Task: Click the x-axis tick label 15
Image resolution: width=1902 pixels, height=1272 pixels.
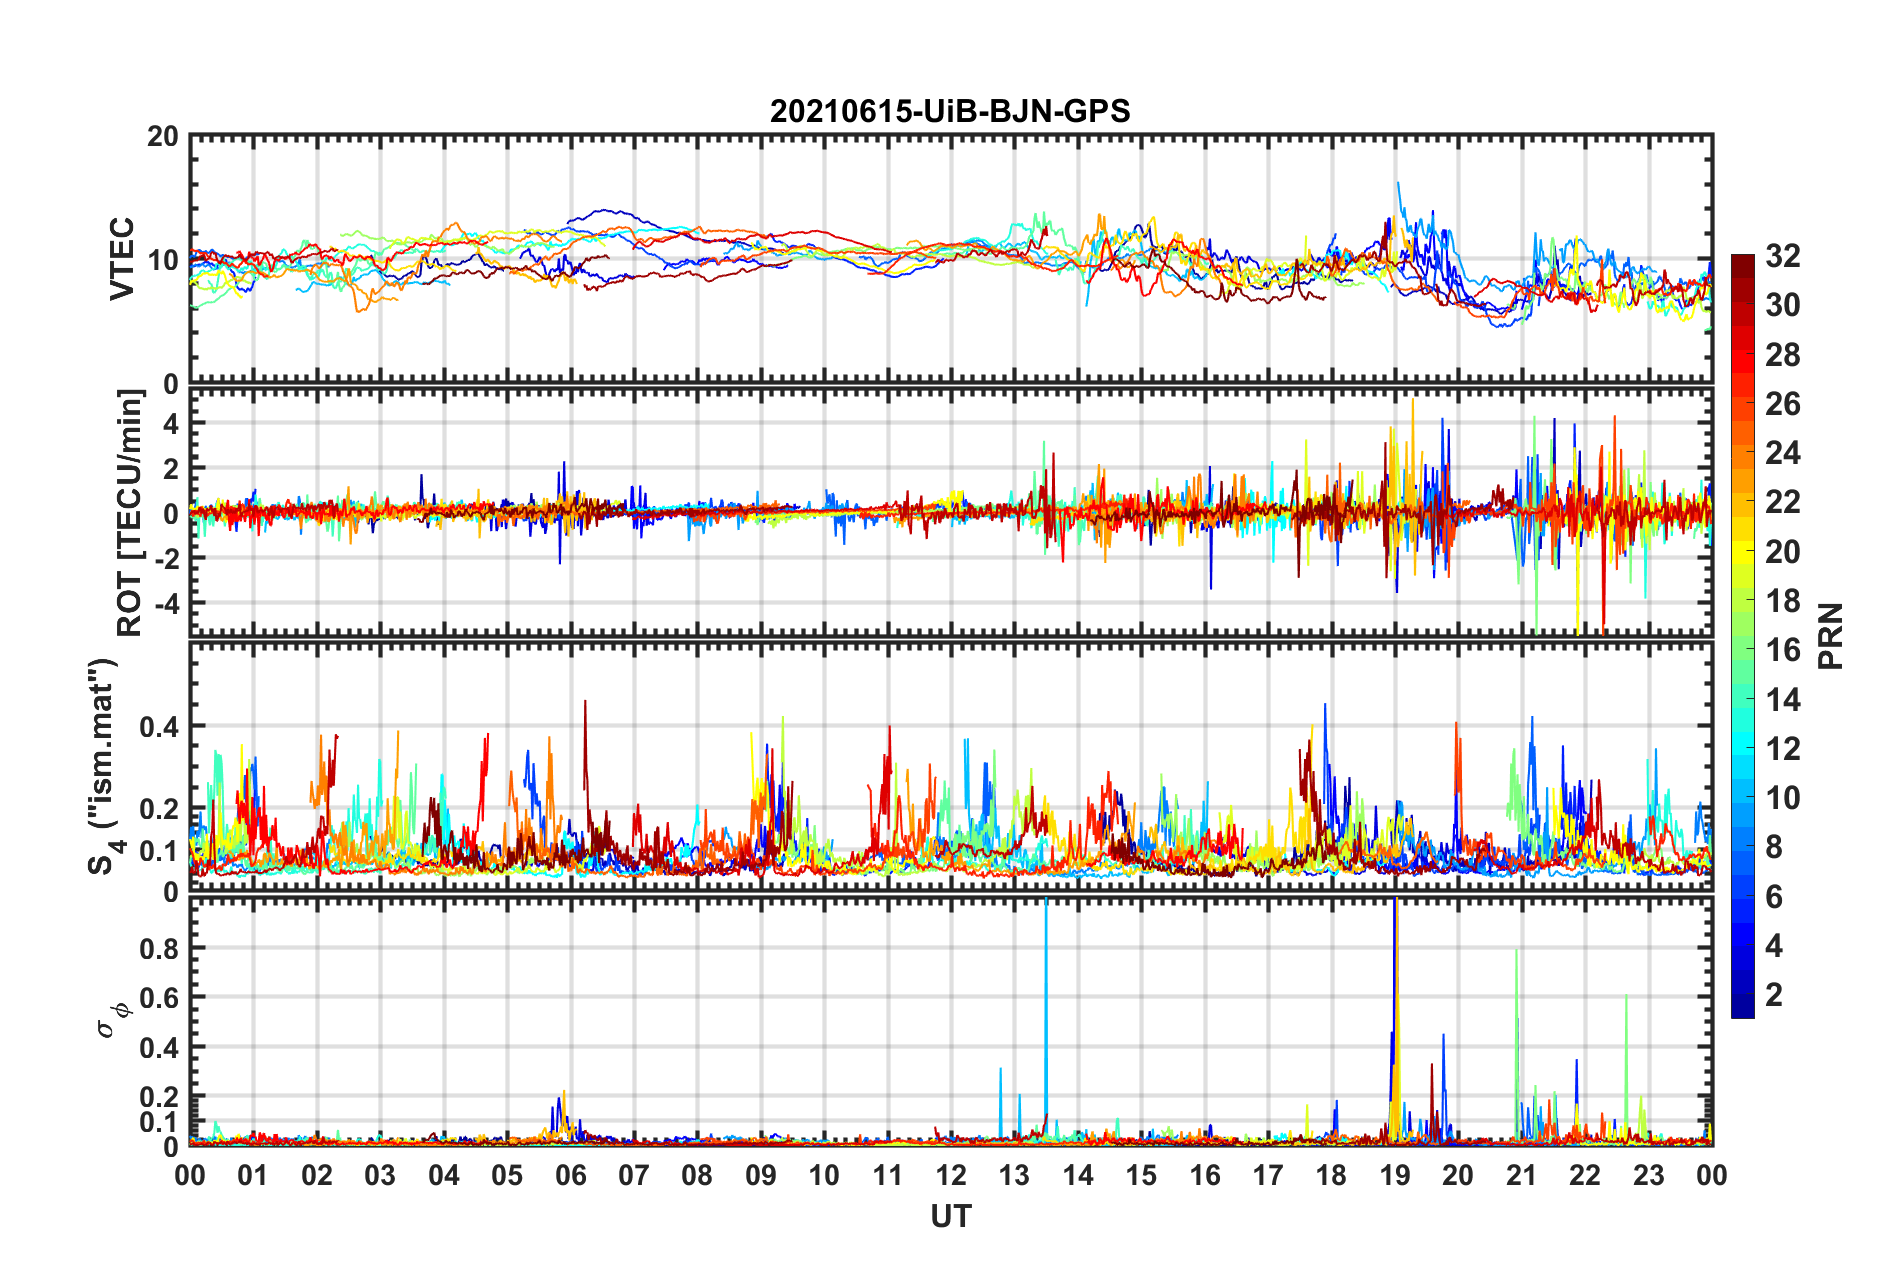Action: (1141, 1175)
